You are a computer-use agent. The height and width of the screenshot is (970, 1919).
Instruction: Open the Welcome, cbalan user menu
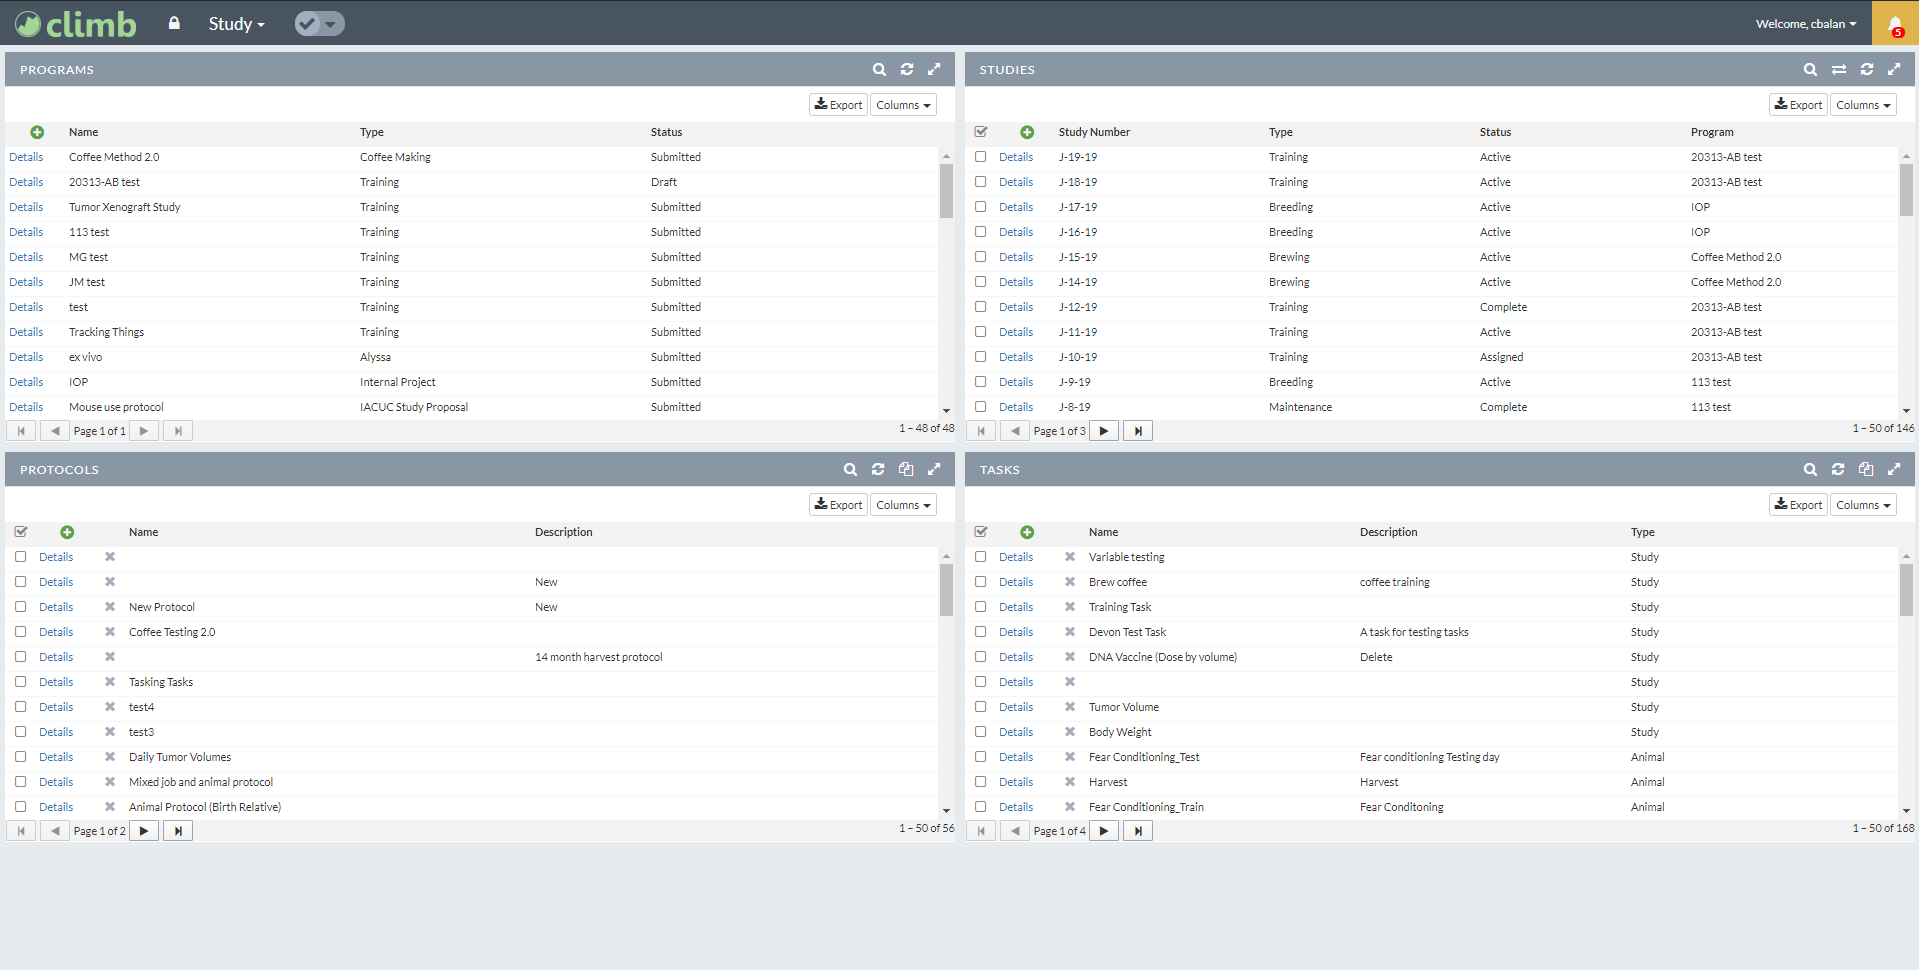pos(1806,24)
